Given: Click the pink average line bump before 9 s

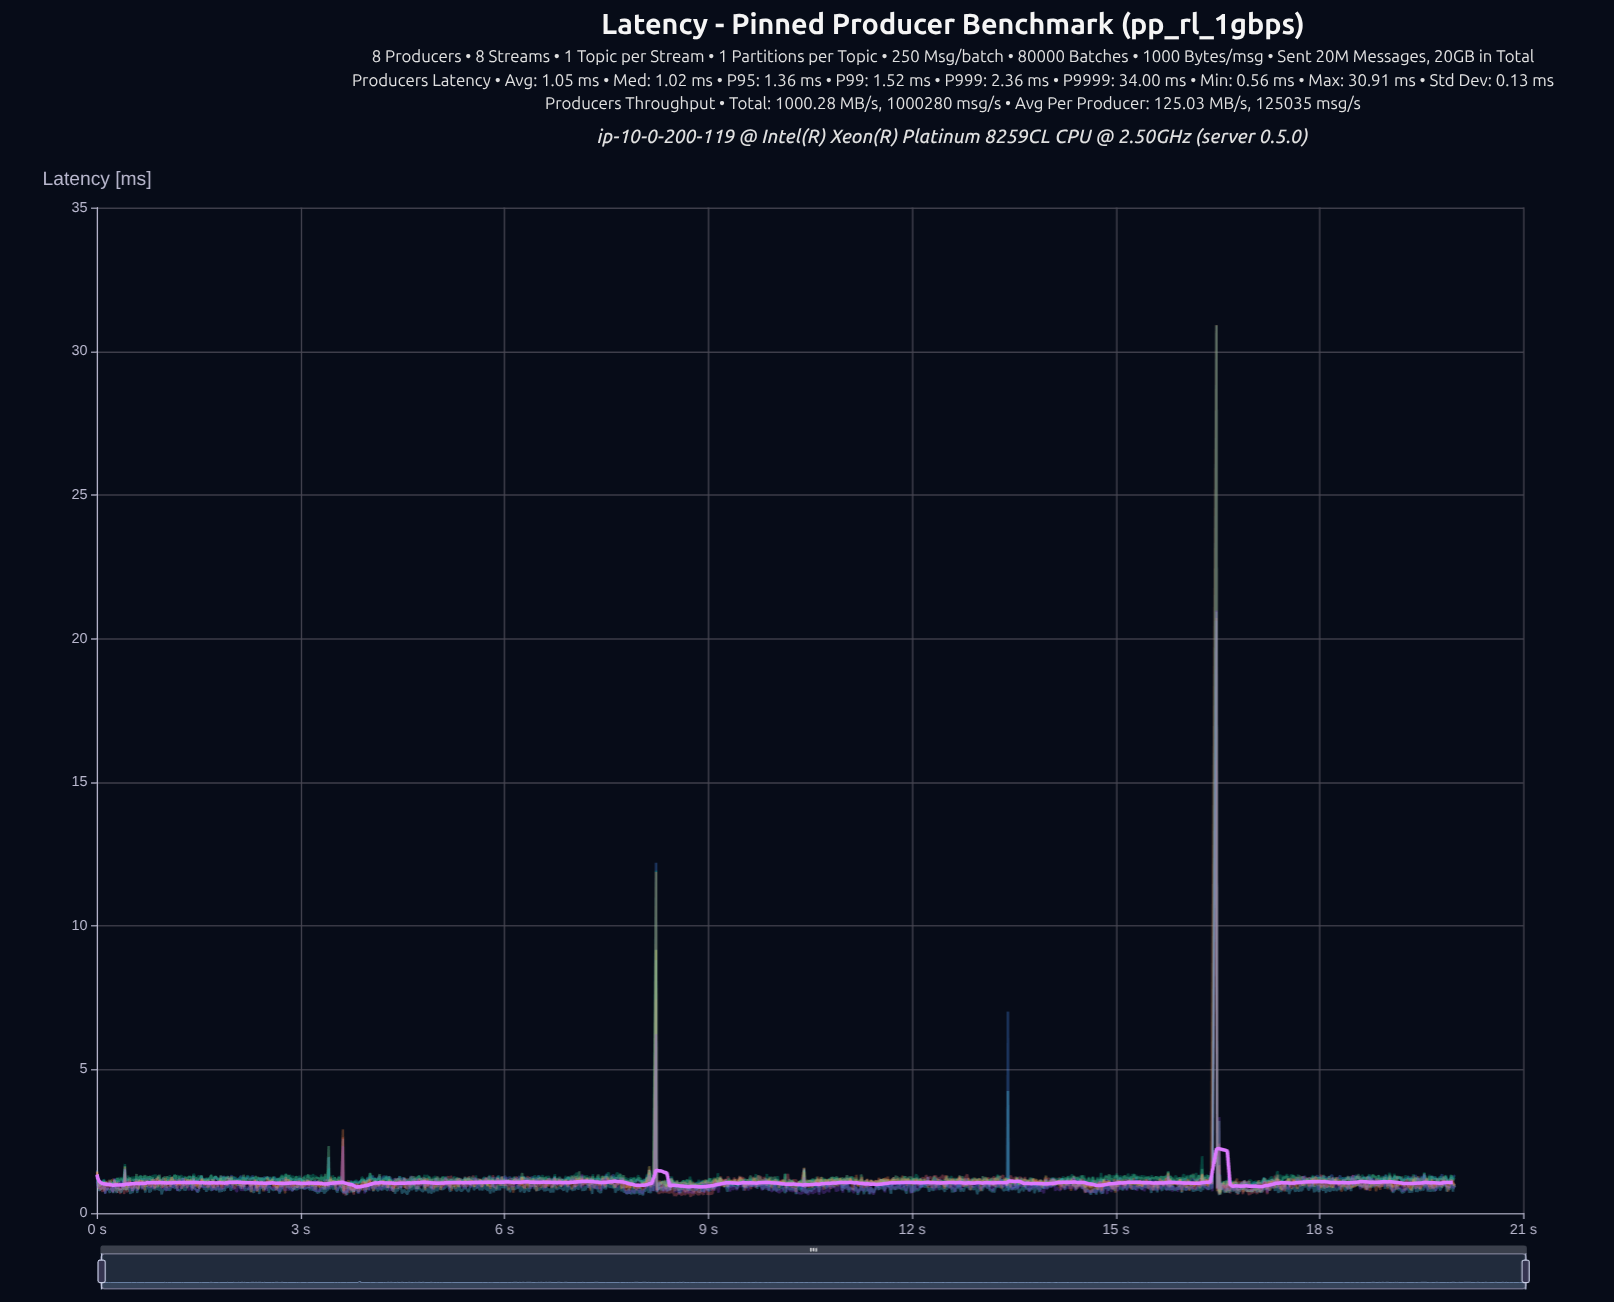Looking at the screenshot, I should (x=661, y=1171).
